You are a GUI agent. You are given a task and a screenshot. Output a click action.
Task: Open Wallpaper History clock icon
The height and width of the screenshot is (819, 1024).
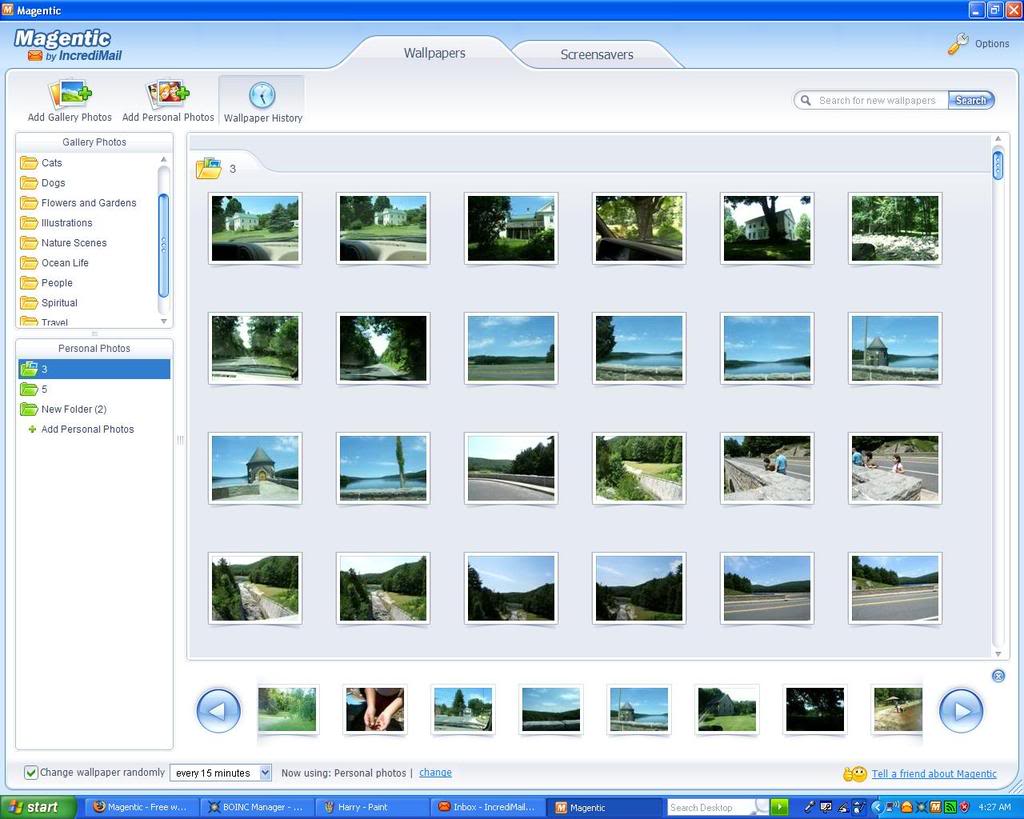pos(263,95)
